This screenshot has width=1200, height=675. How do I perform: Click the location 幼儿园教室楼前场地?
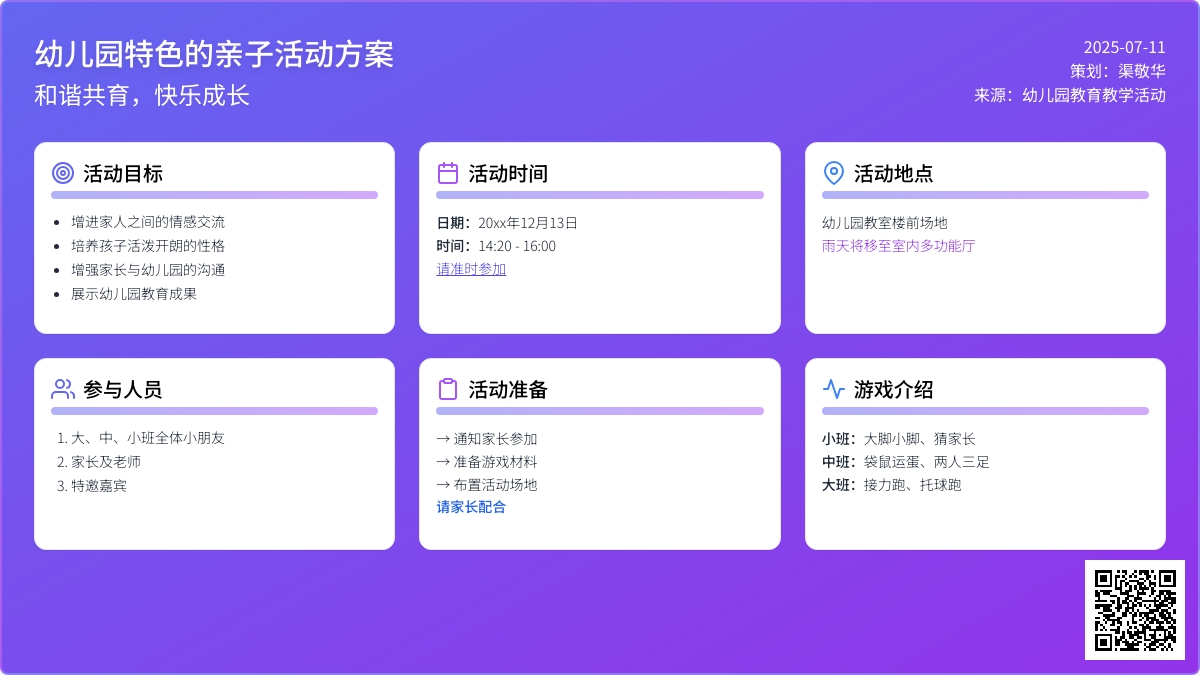885,223
